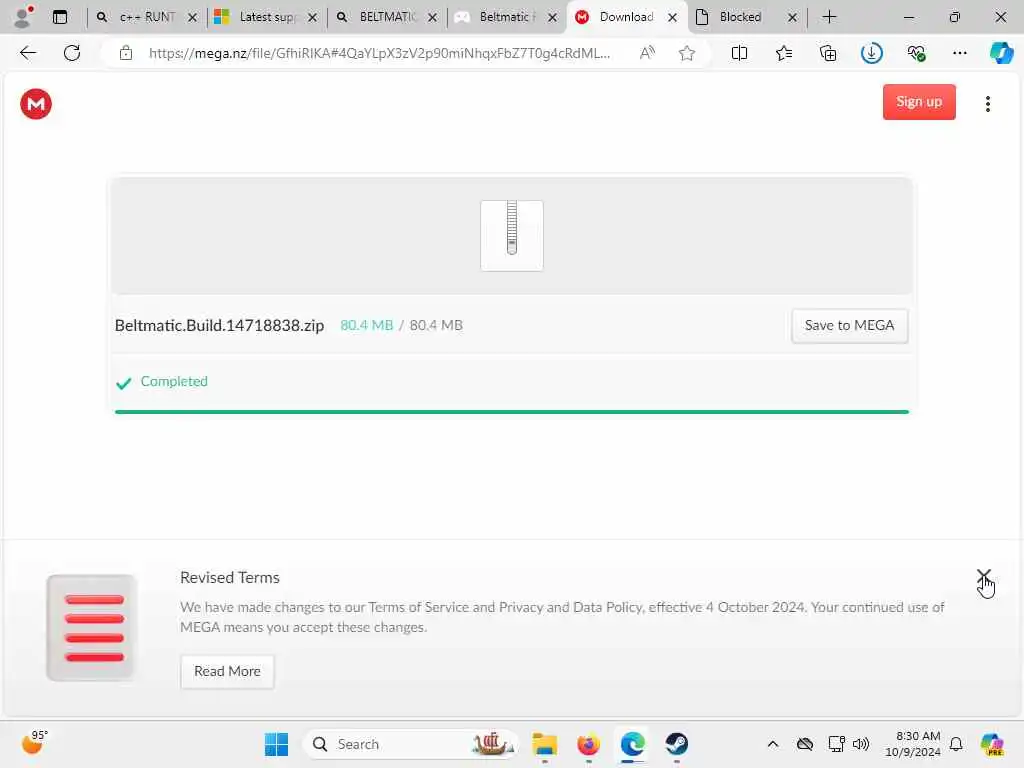Click the Save to MEGA button
Viewport: 1024px width, 768px height.
849,325
